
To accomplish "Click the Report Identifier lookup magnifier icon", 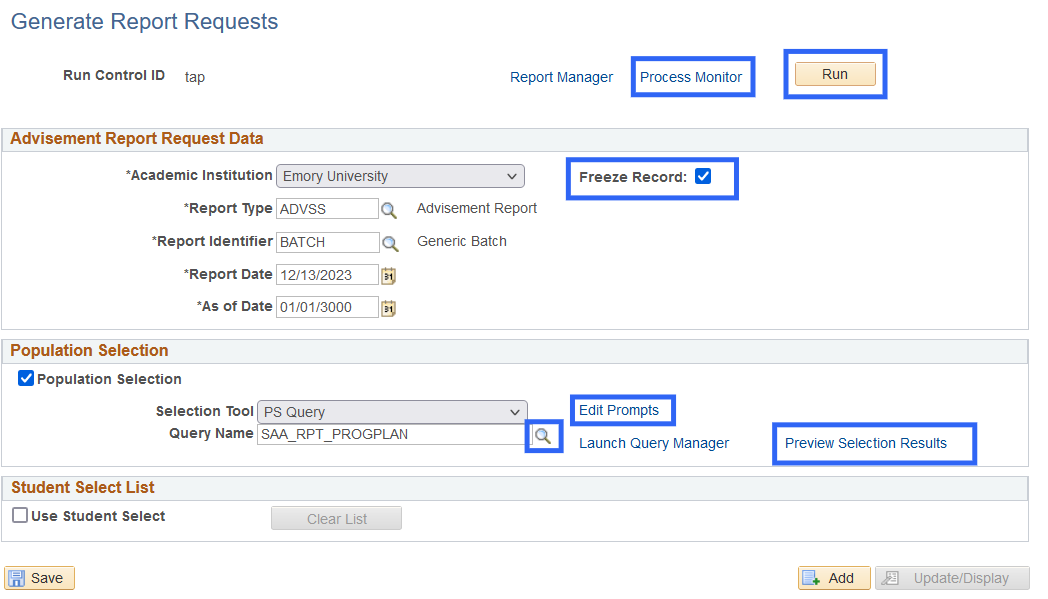I will point(390,243).
